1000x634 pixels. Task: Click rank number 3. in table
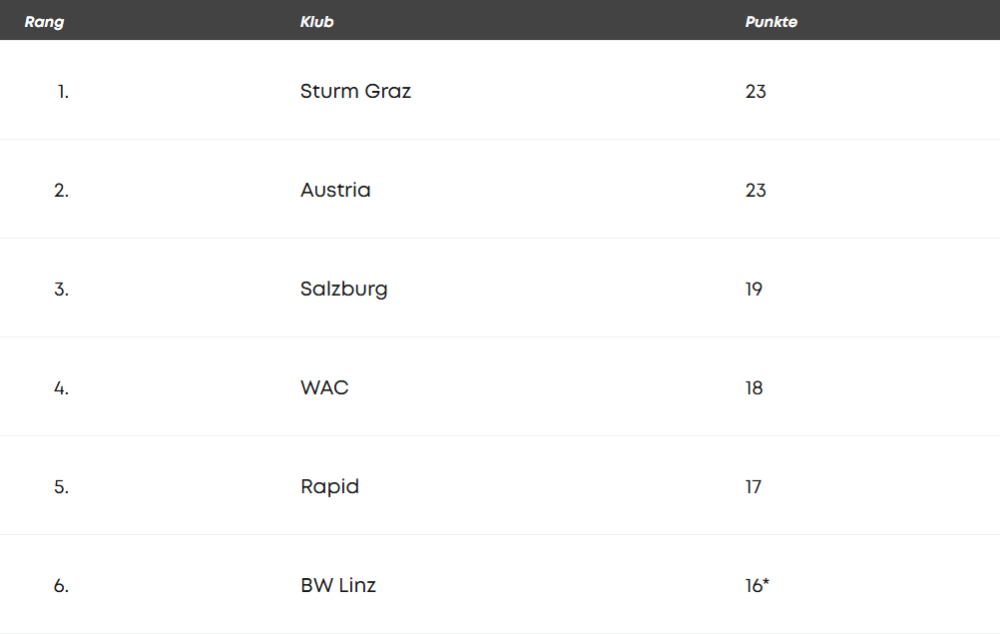click(x=61, y=289)
